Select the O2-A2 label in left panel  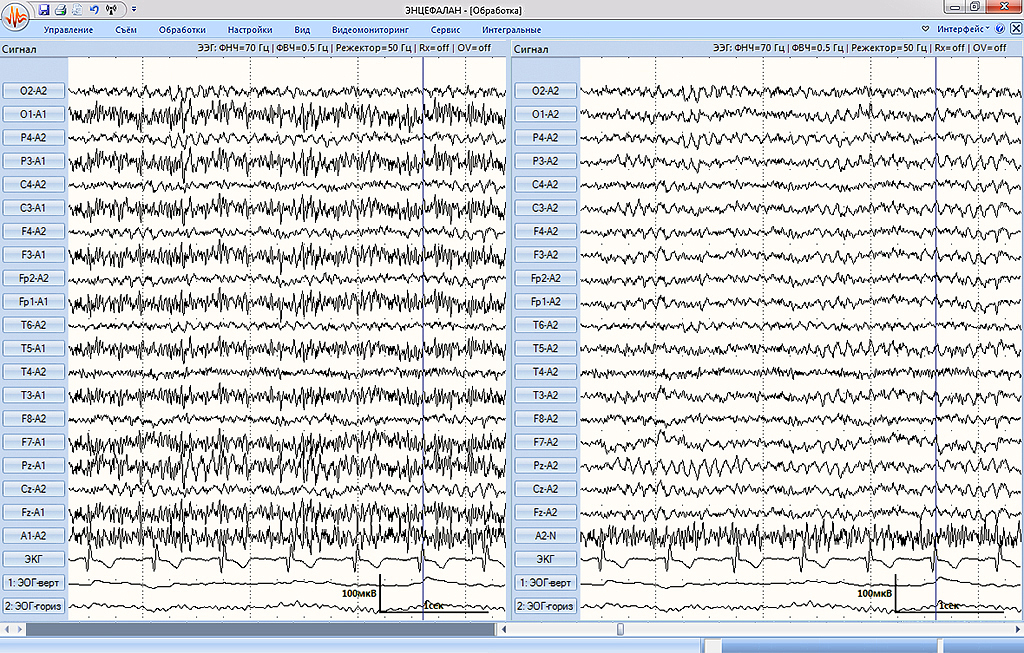point(34,91)
